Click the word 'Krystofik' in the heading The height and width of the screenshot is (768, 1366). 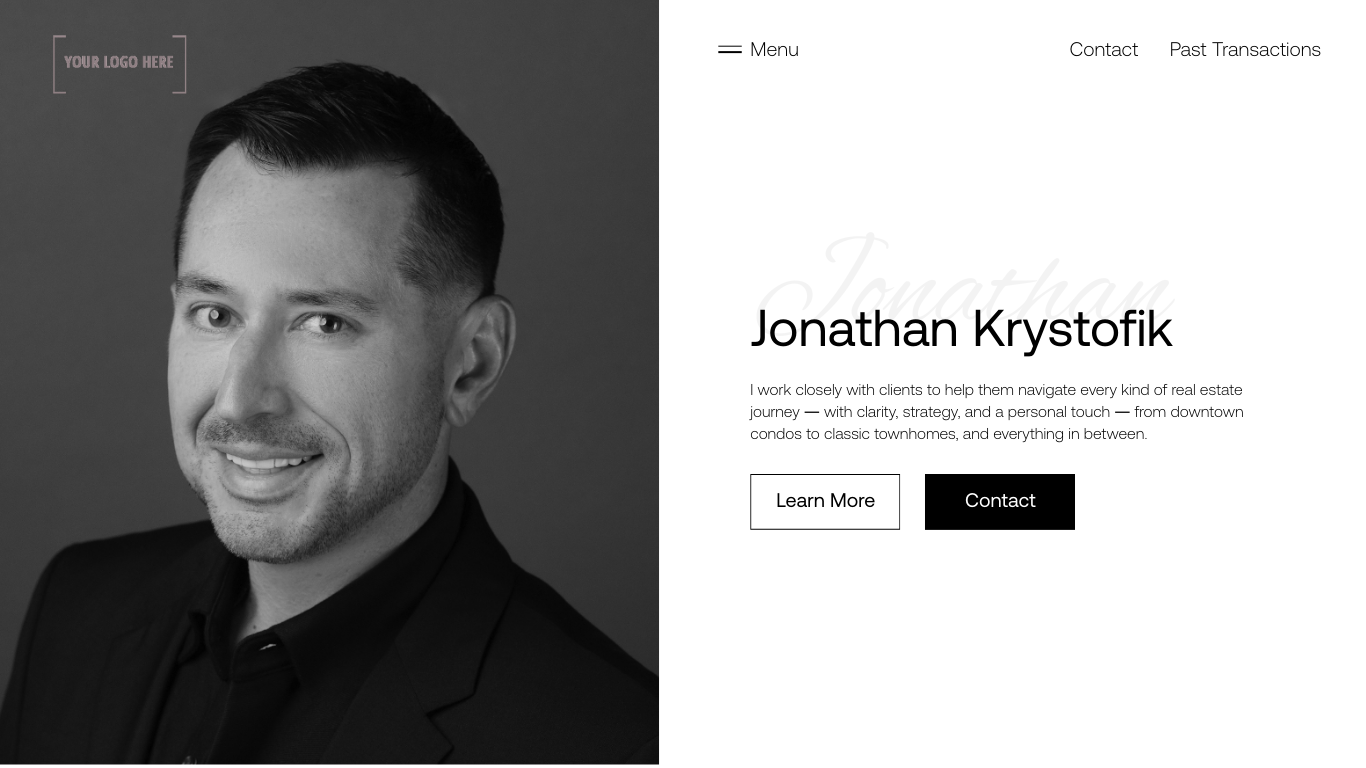pyautogui.click(x=1072, y=329)
